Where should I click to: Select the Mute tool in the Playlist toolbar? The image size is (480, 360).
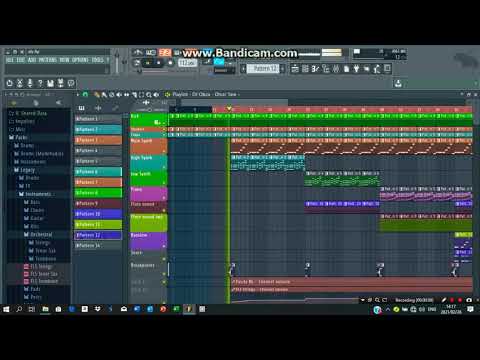pos(119,95)
